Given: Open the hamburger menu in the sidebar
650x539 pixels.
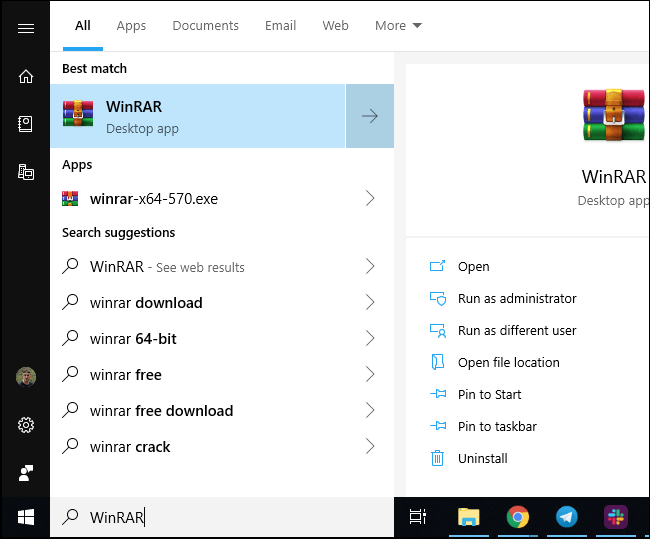Looking at the screenshot, I should click(x=26, y=28).
